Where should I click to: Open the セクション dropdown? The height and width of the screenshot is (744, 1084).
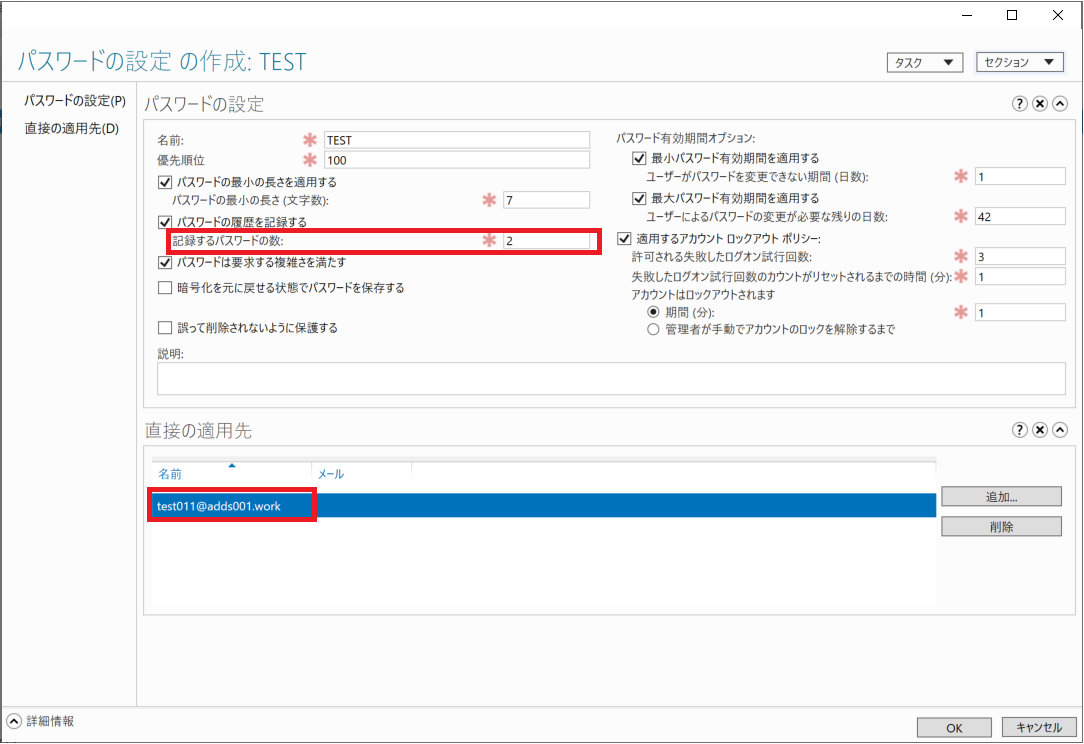click(1019, 62)
